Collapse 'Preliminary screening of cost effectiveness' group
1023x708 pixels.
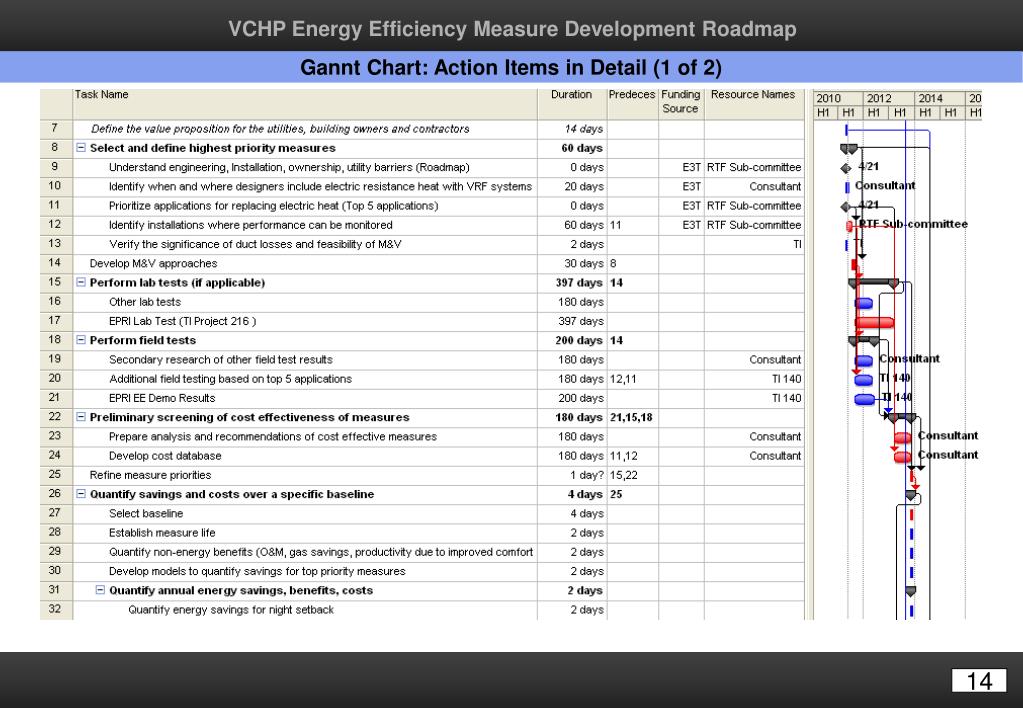pos(81,417)
